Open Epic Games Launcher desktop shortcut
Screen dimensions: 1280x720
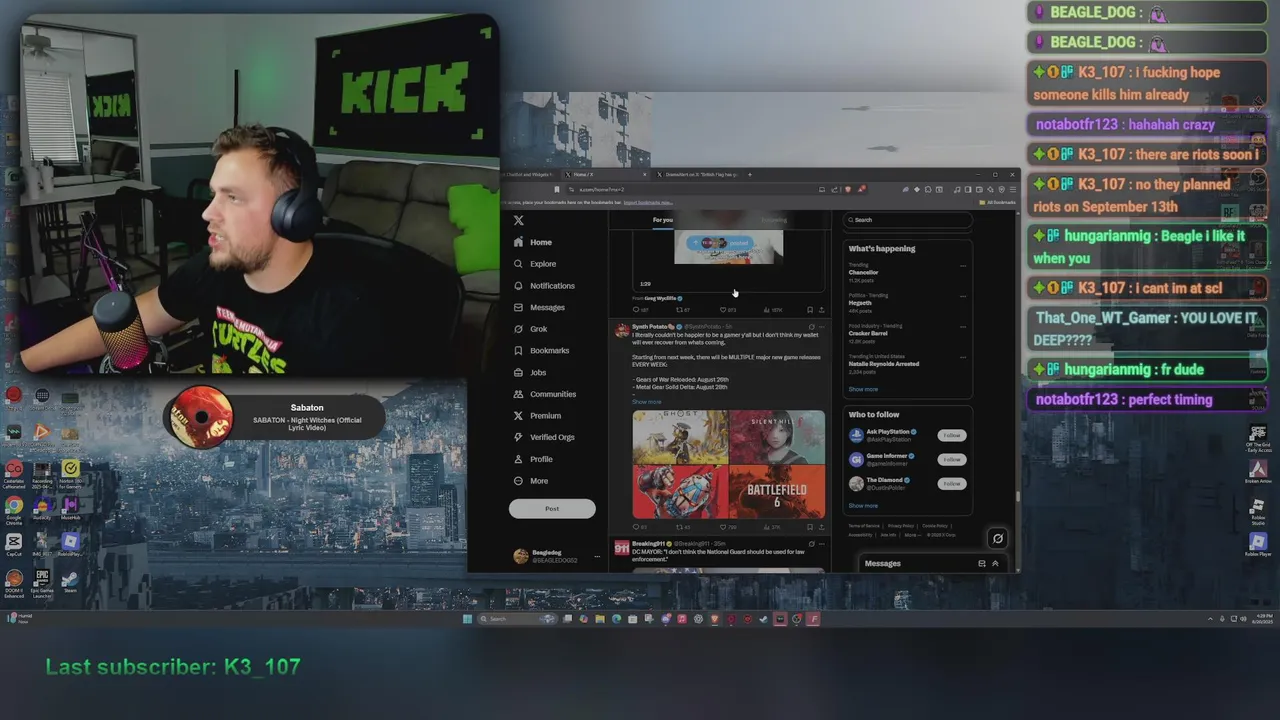pos(42,582)
